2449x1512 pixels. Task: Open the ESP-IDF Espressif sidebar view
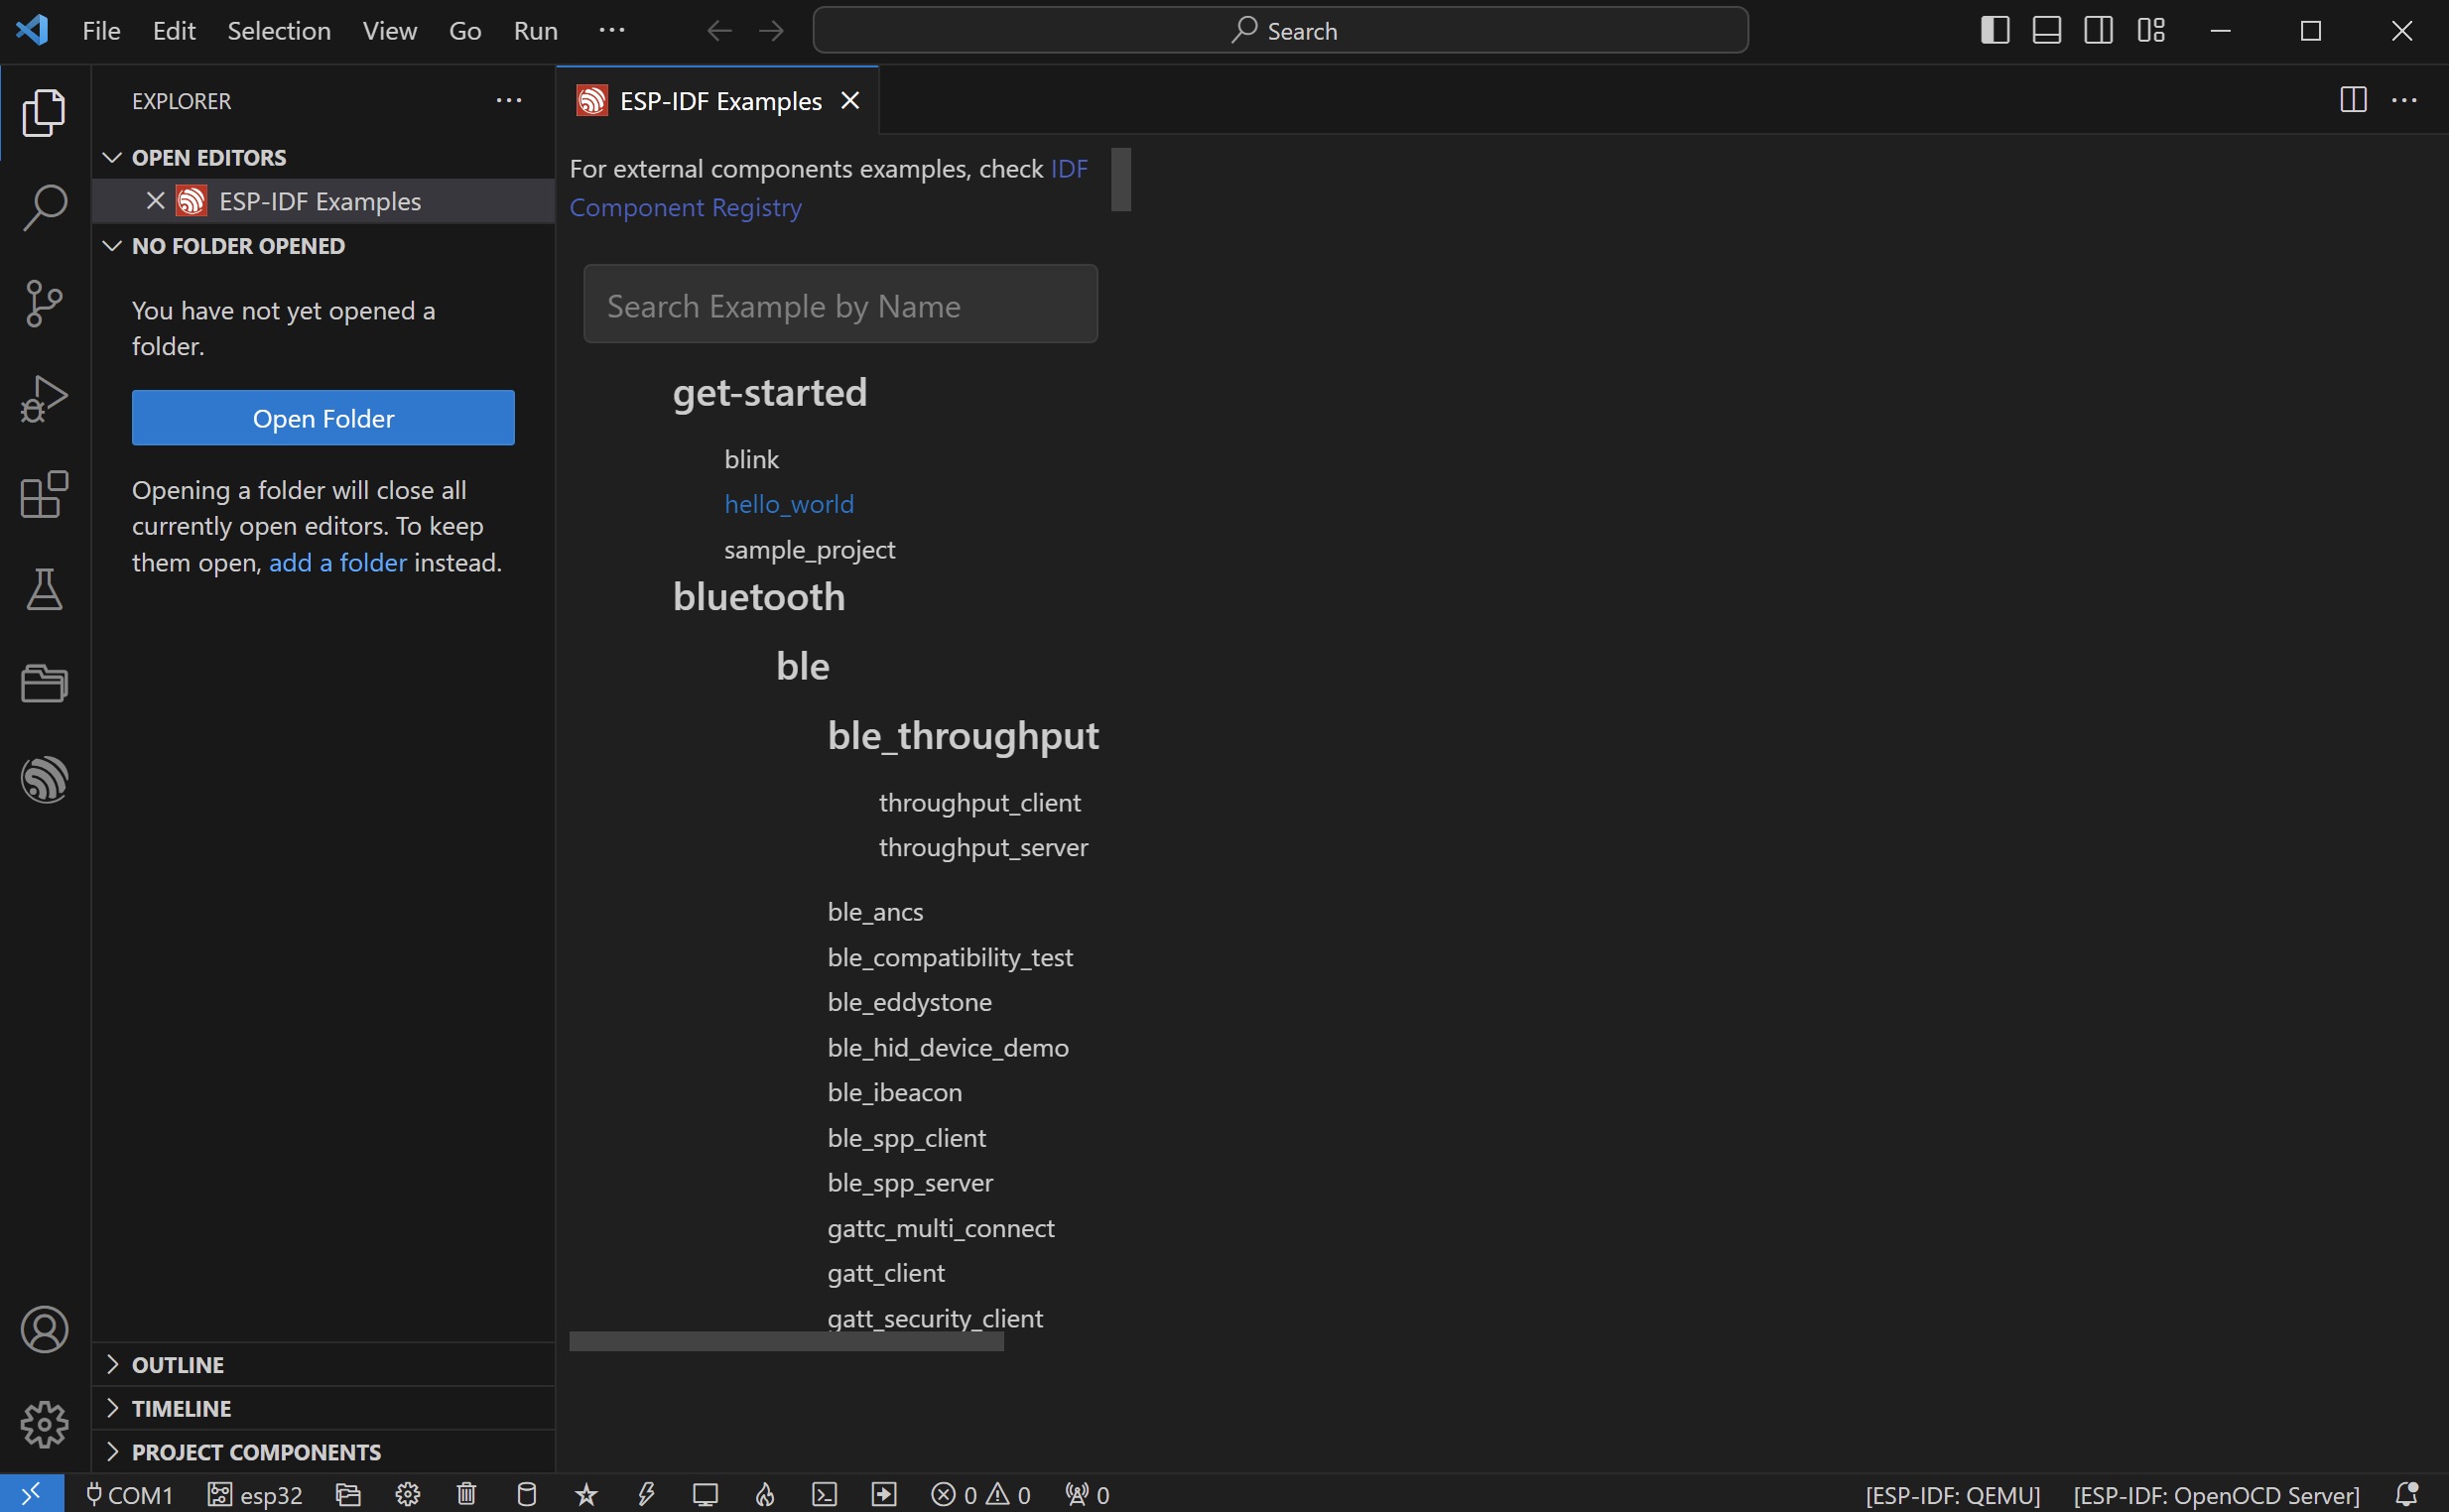click(x=44, y=780)
